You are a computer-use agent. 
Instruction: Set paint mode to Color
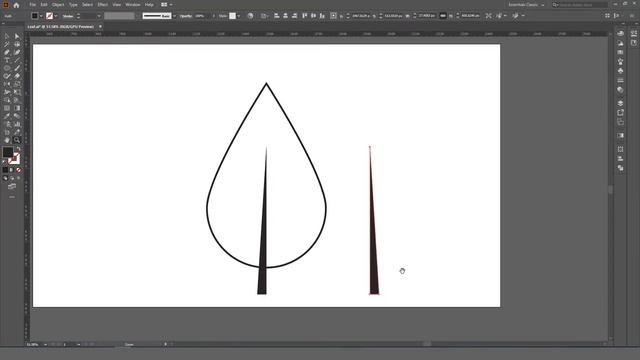(x=5, y=170)
